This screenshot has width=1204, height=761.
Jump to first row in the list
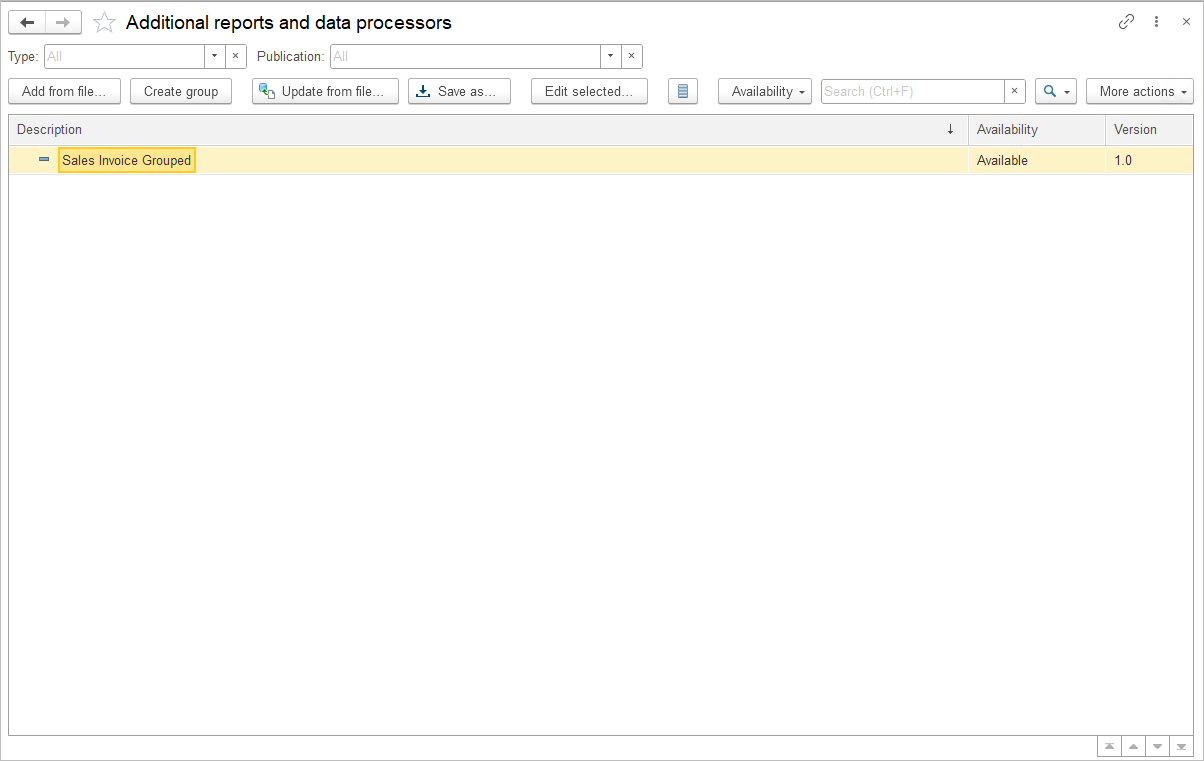(1109, 746)
